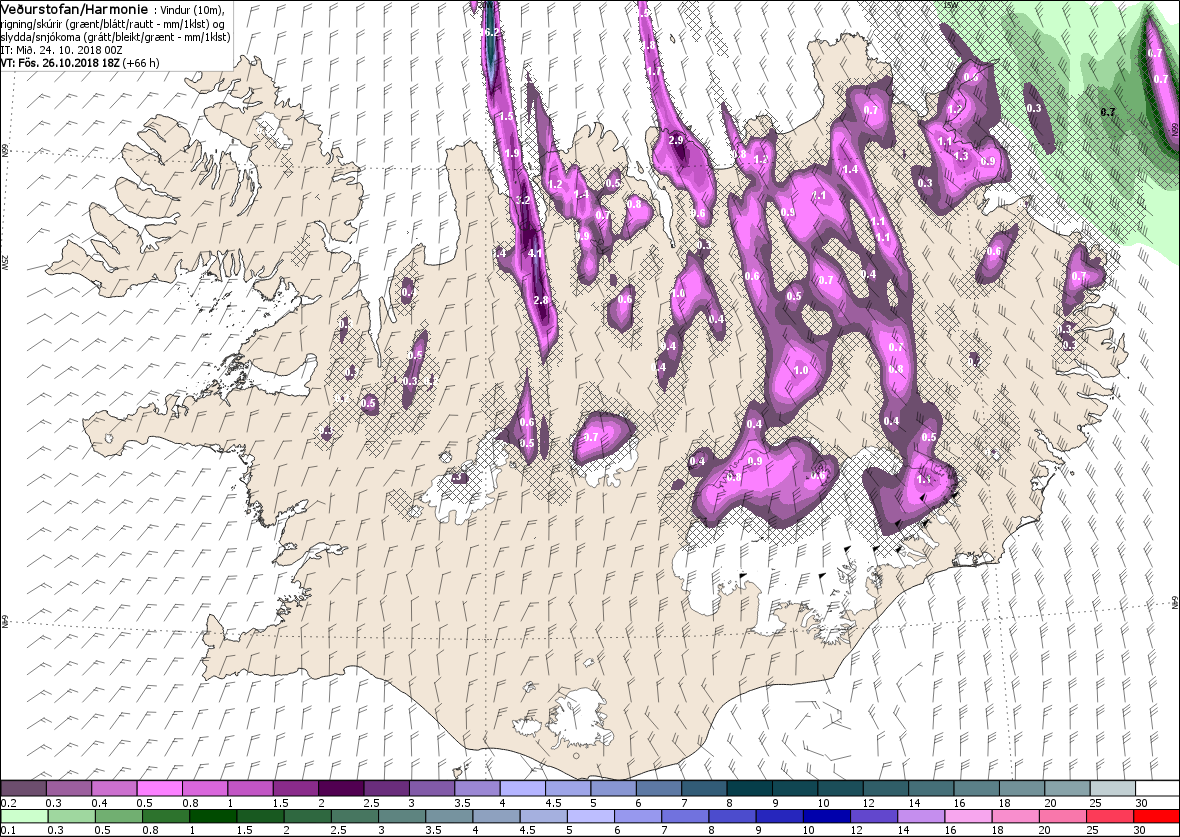Click the "3.2" precipitation value on the map
The height and width of the screenshot is (837, 1180).
point(524,200)
